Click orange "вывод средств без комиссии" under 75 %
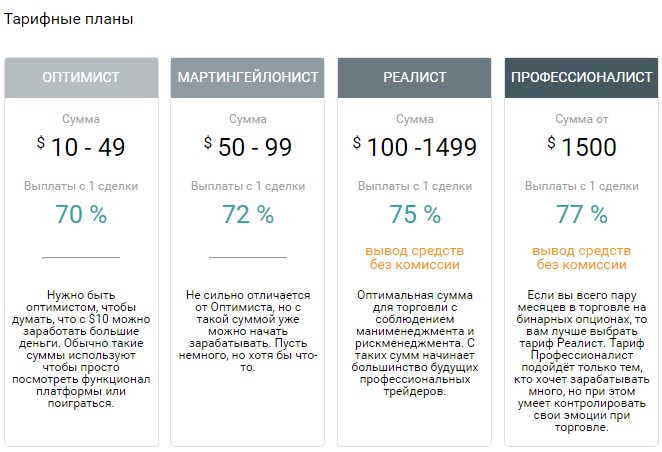This screenshot has width=662, height=452. [x=414, y=257]
